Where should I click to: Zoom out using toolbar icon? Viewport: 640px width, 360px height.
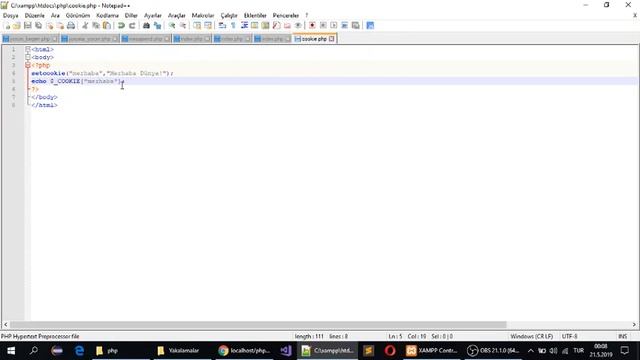(183, 26)
